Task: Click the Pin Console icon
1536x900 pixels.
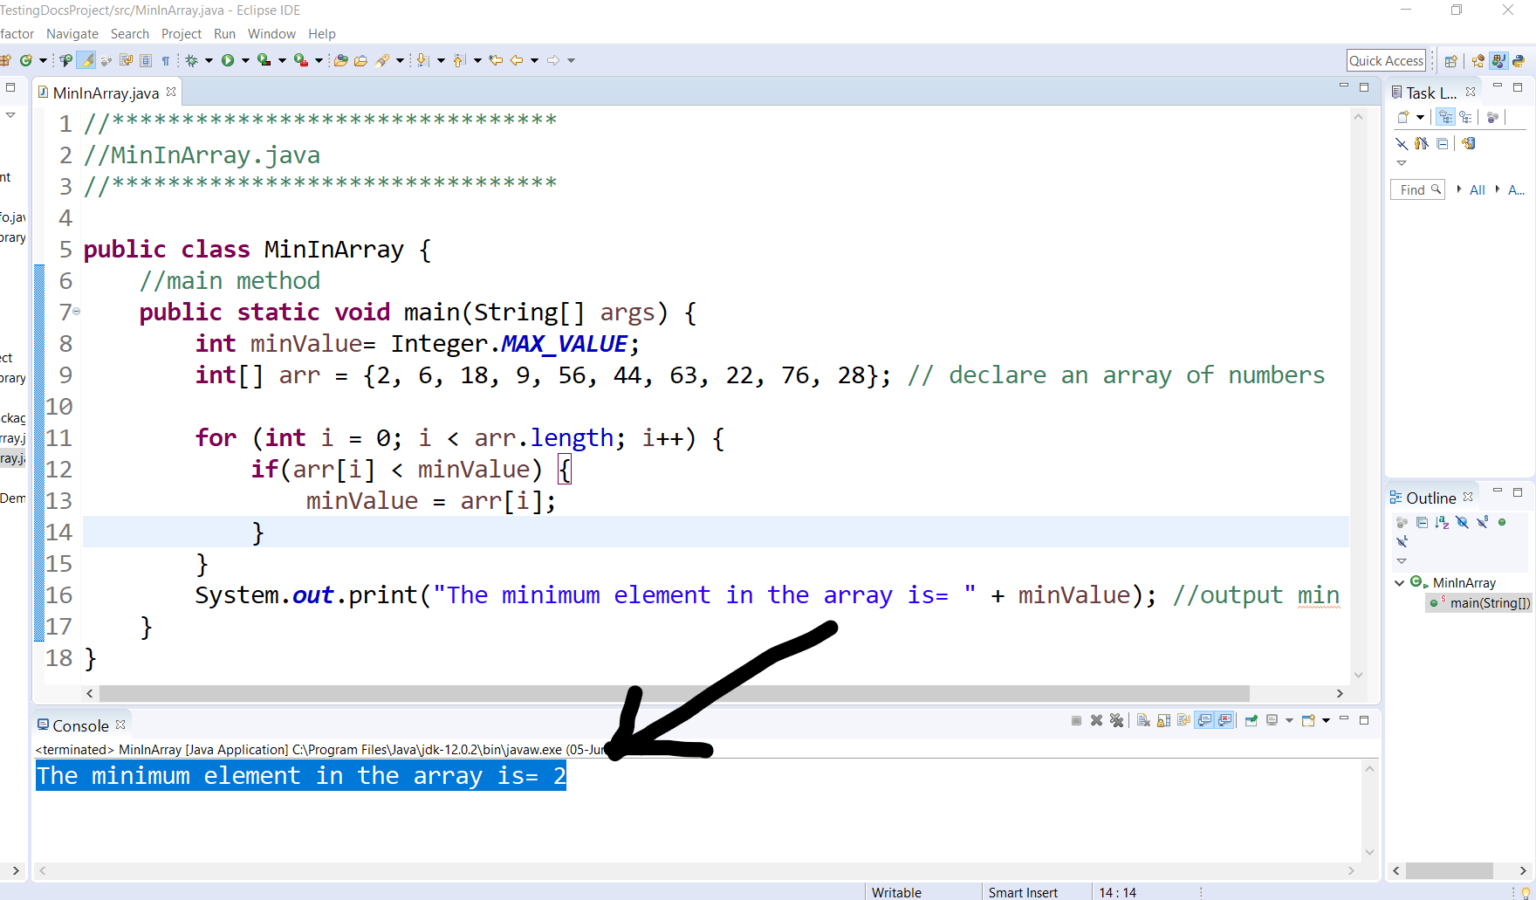Action: tap(1251, 720)
